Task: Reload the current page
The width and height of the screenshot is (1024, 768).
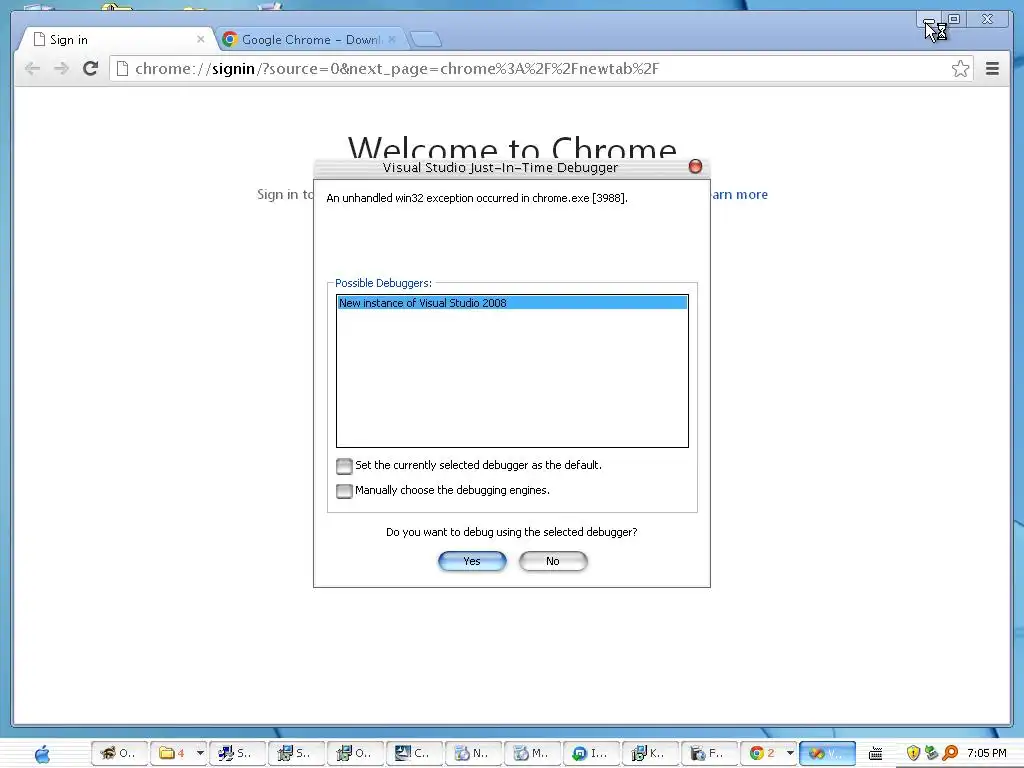Action: click(91, 68)
